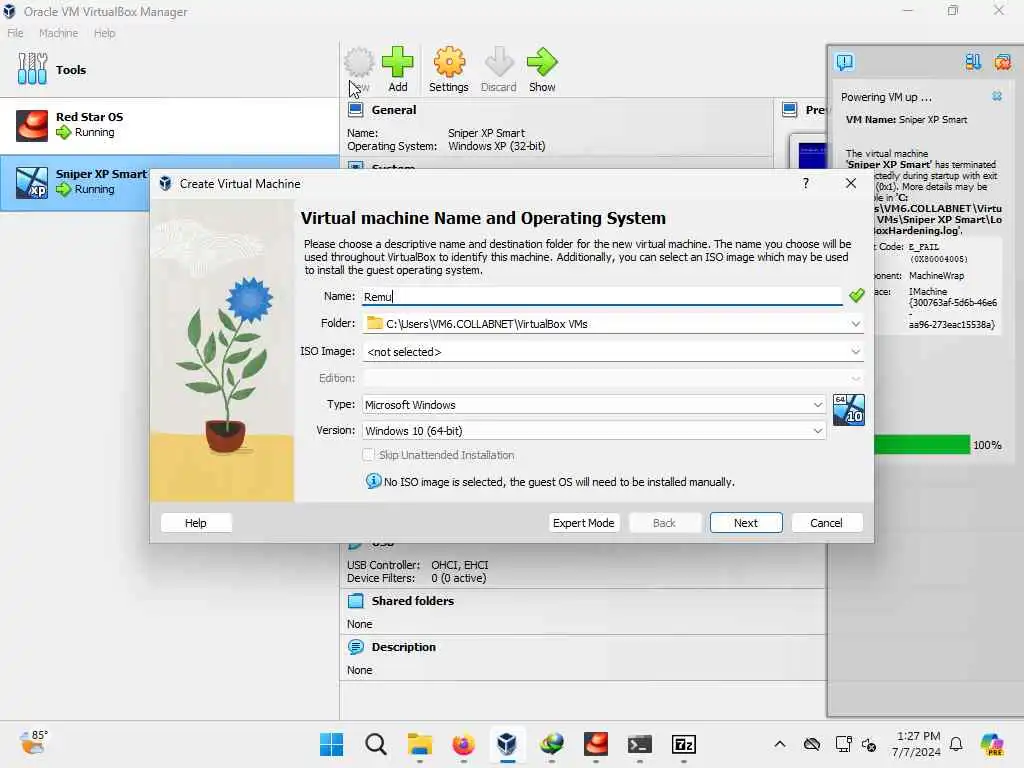Click the General heading text

pos(394,110)
